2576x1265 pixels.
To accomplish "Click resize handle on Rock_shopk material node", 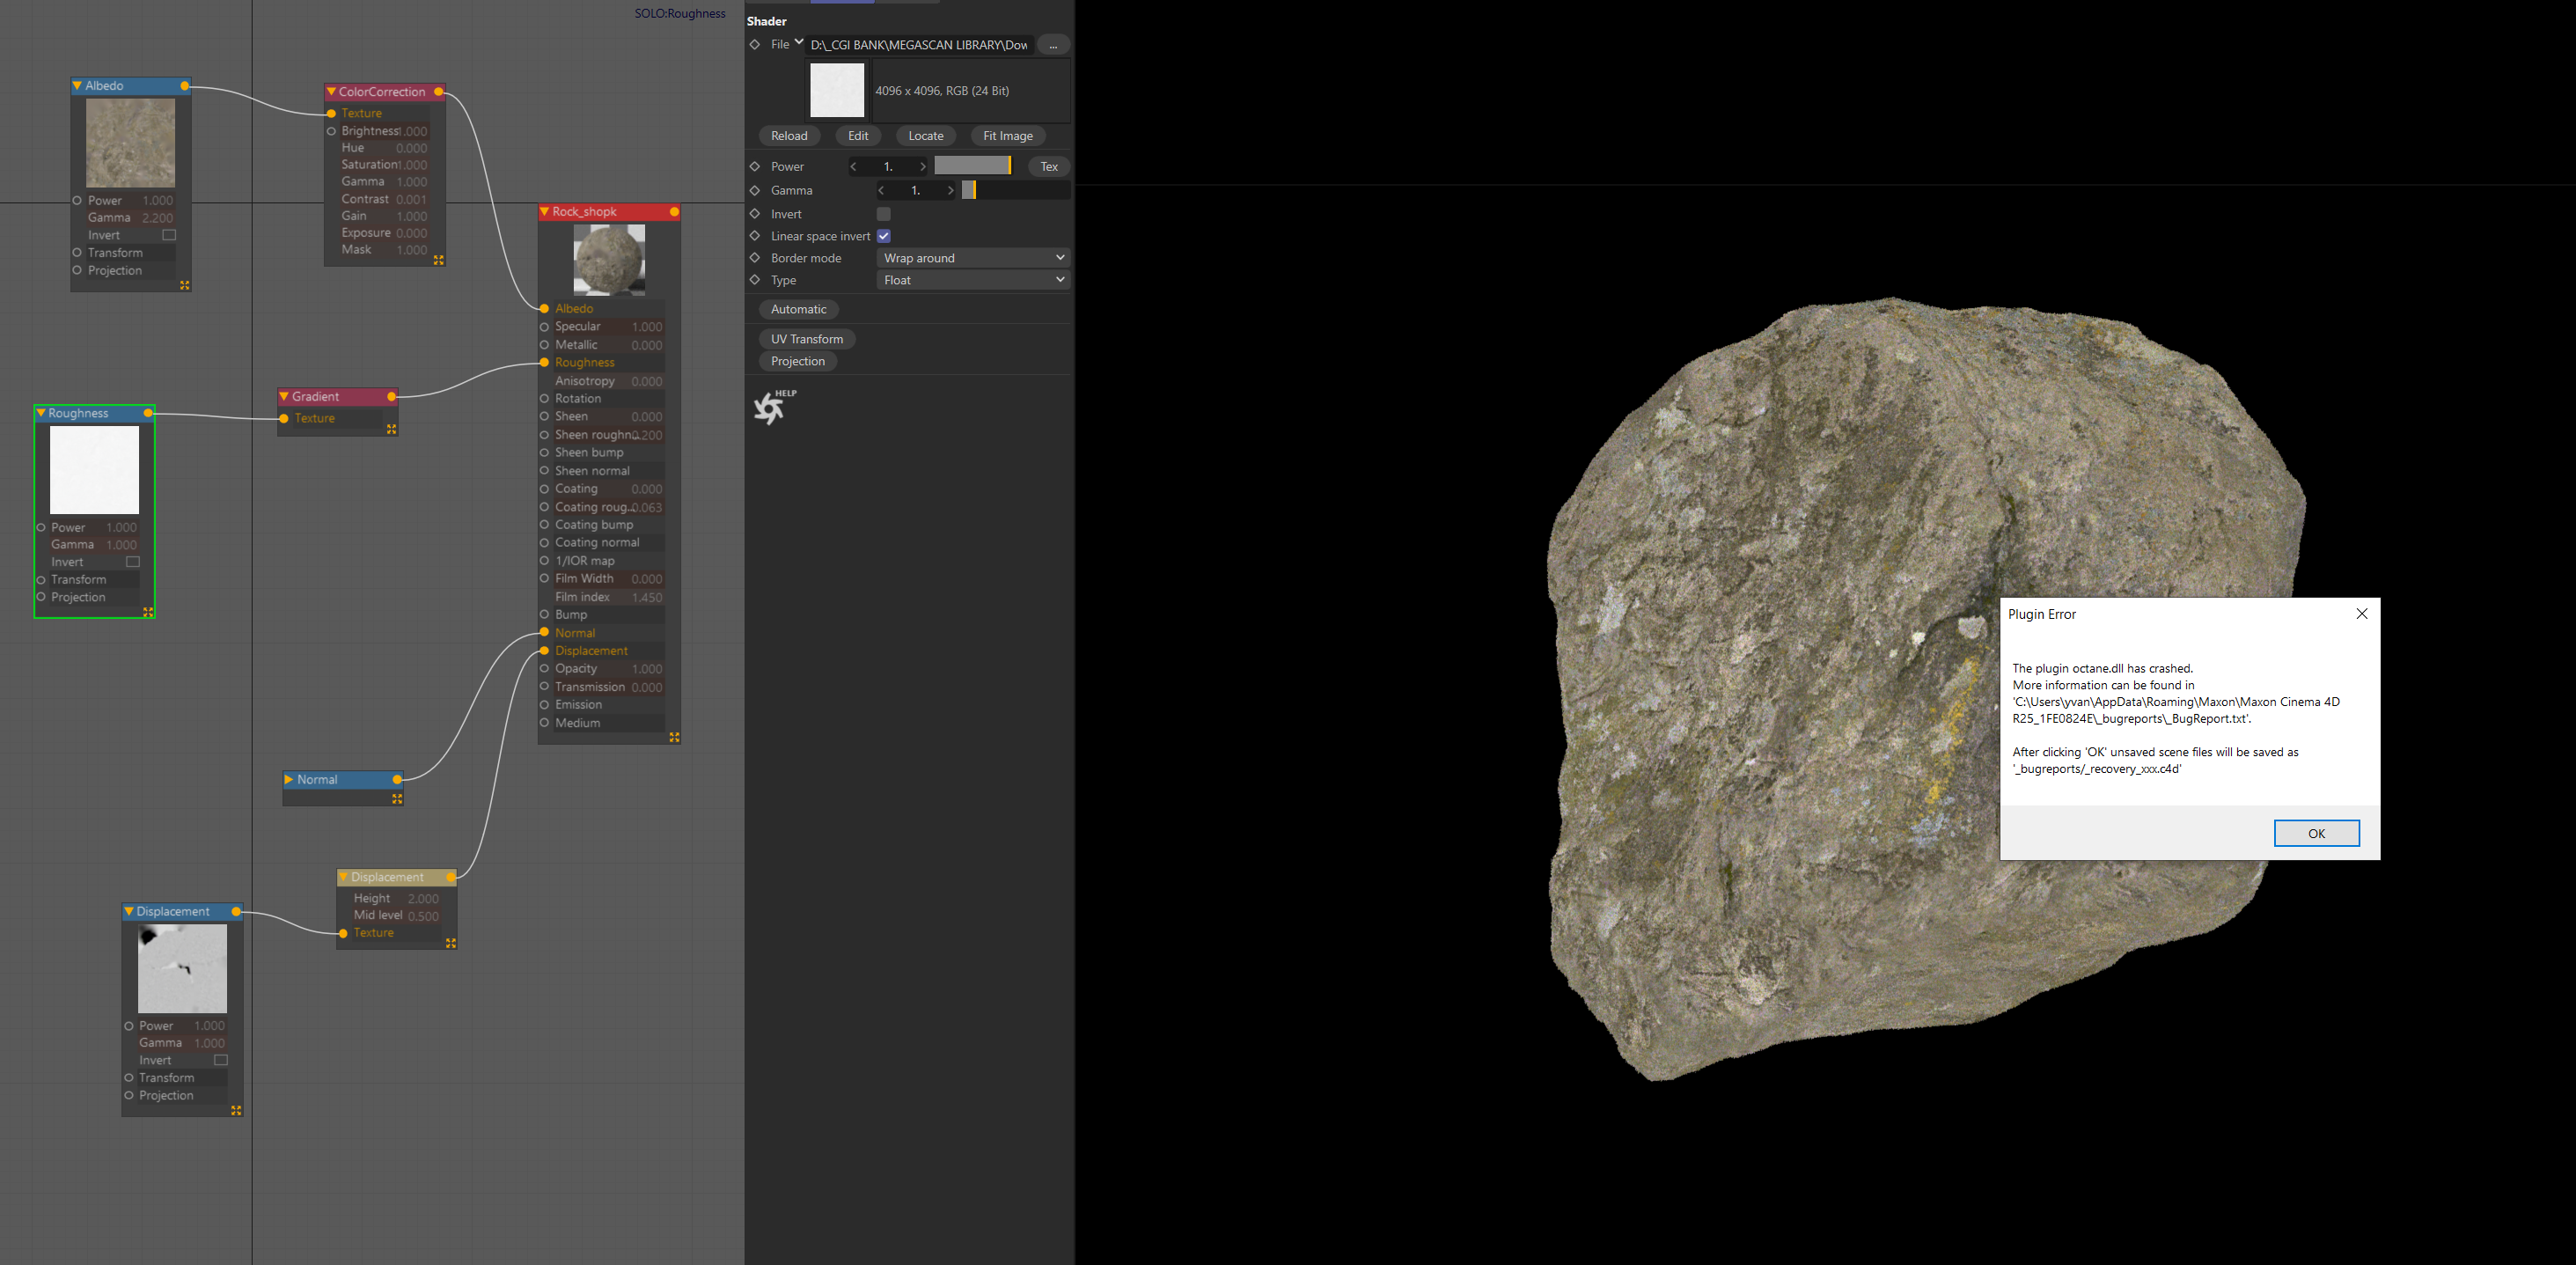I will click(x=674, y=737).
